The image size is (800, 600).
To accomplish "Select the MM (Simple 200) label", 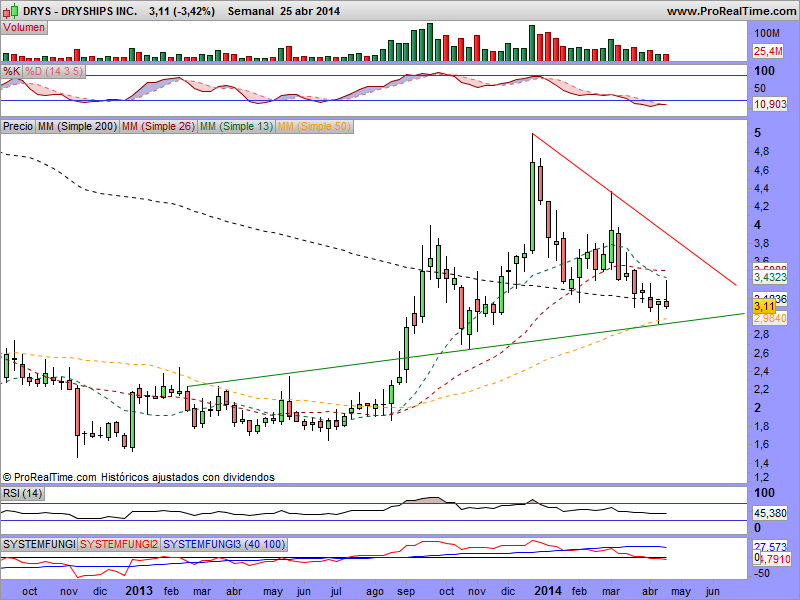I will pos(77,126).
